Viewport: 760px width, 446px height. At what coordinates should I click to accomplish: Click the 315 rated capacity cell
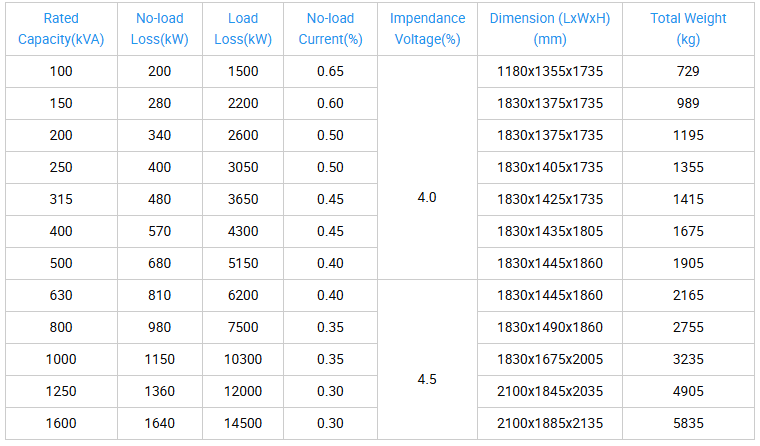pyautogui.click(x=62, y=200)
